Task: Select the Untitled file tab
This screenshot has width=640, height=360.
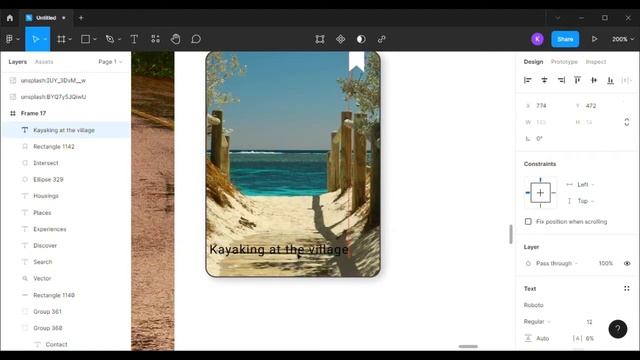Action: pos(46,18)
